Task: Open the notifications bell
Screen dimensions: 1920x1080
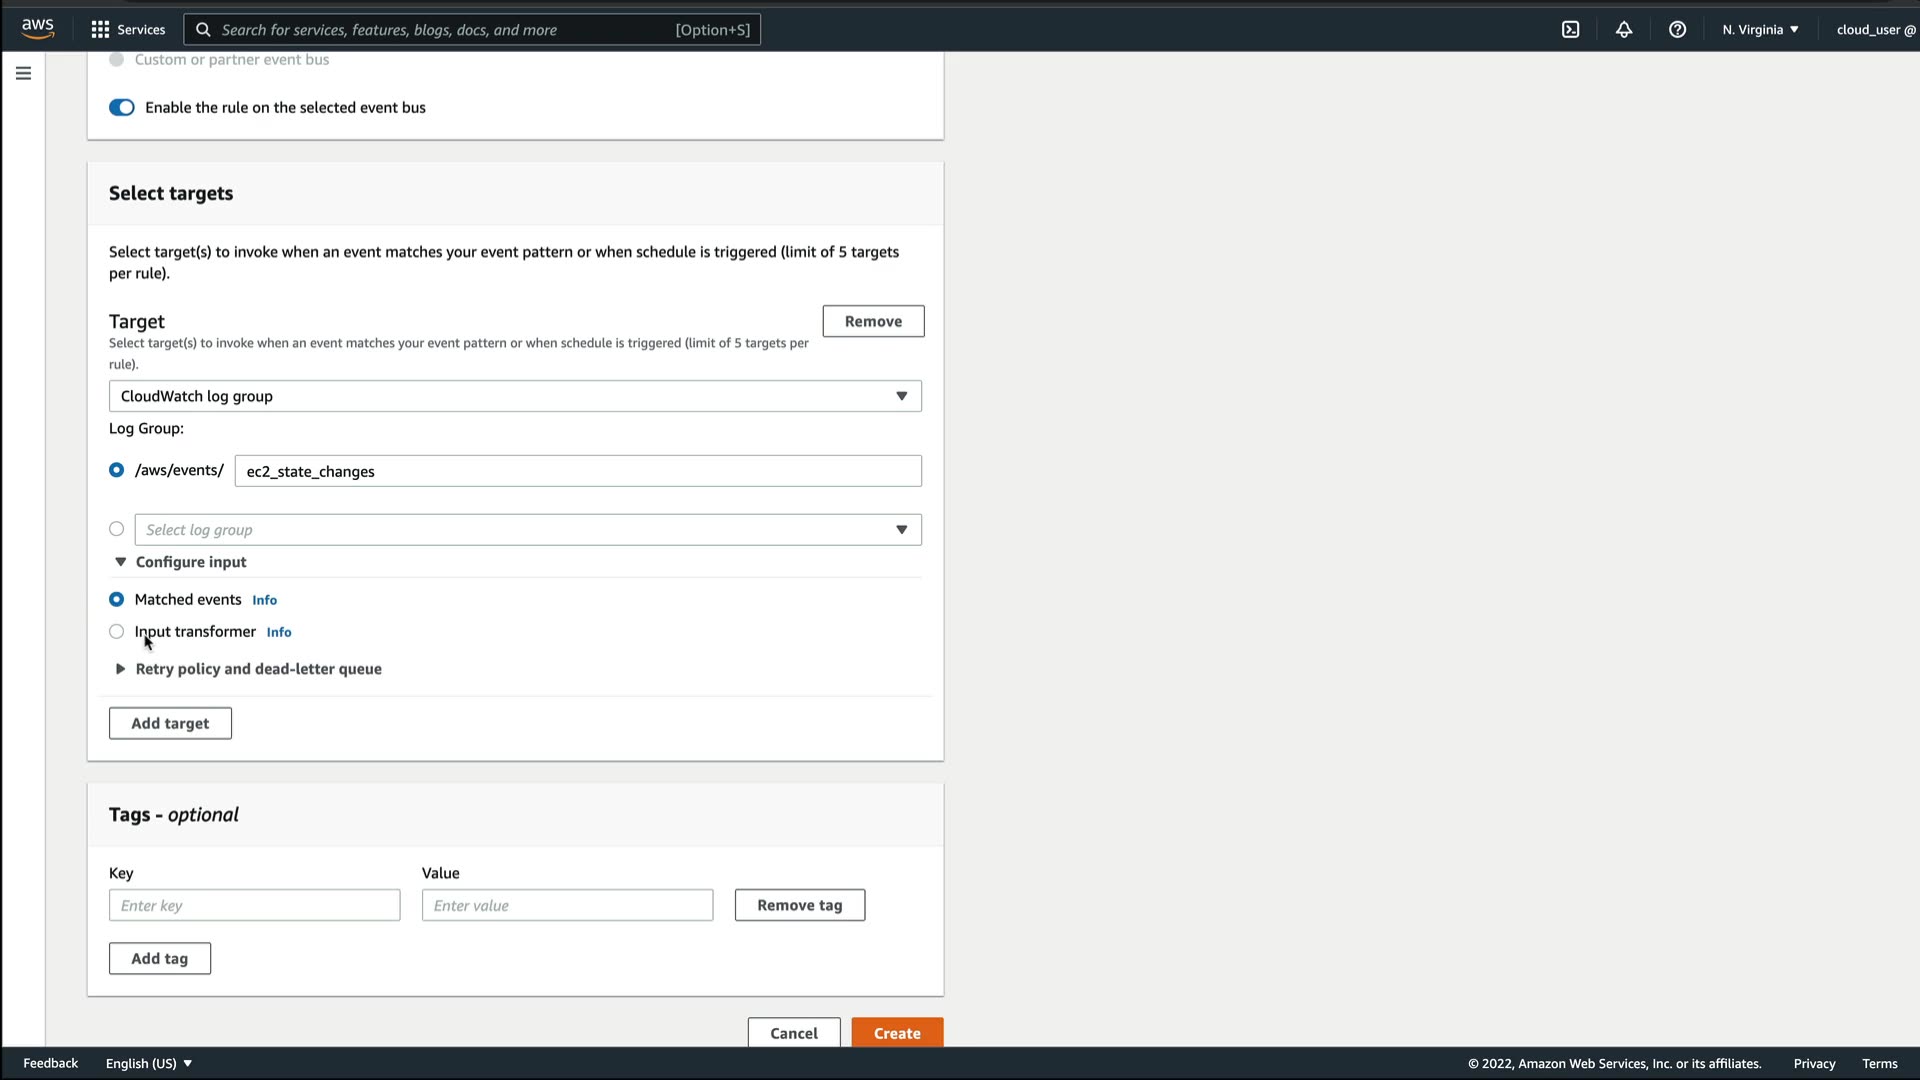Action: coord(1623,29)
